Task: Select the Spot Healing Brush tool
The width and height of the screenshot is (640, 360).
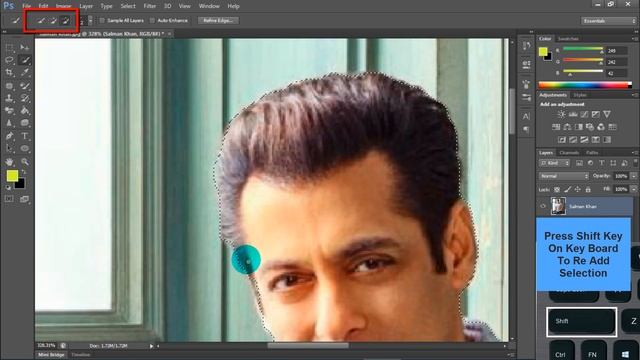Action: (x=9, y=86)
